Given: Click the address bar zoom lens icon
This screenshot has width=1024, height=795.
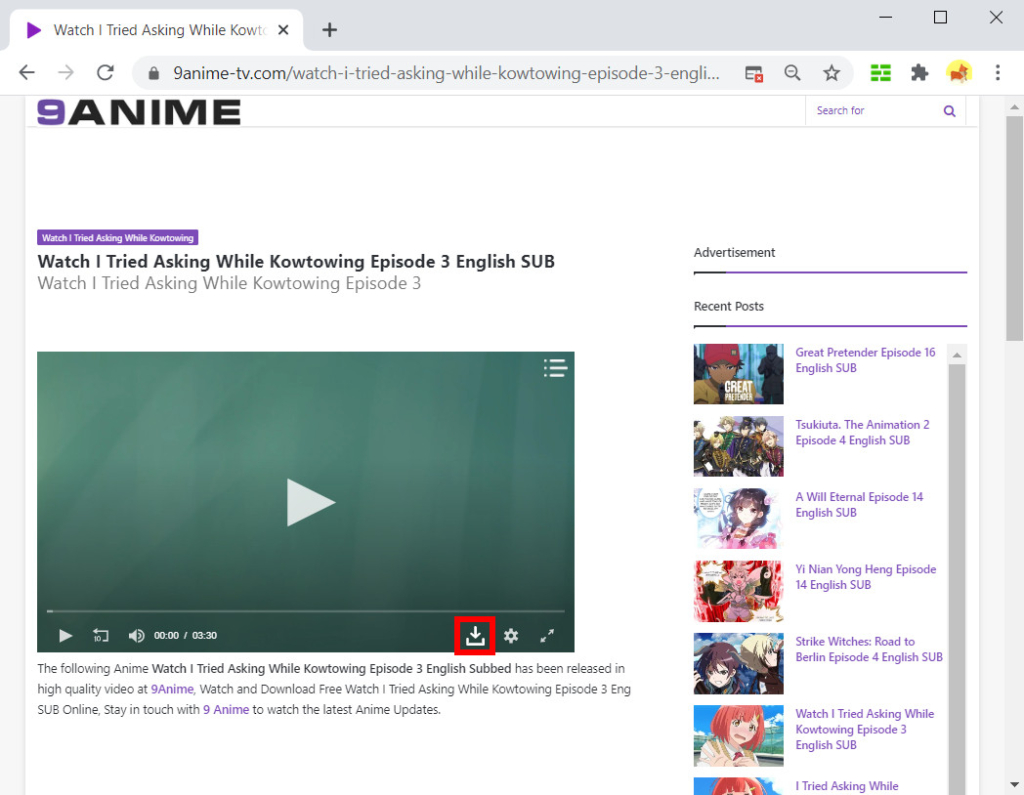Looking at the screenshot, I should (x=792, y=72).
